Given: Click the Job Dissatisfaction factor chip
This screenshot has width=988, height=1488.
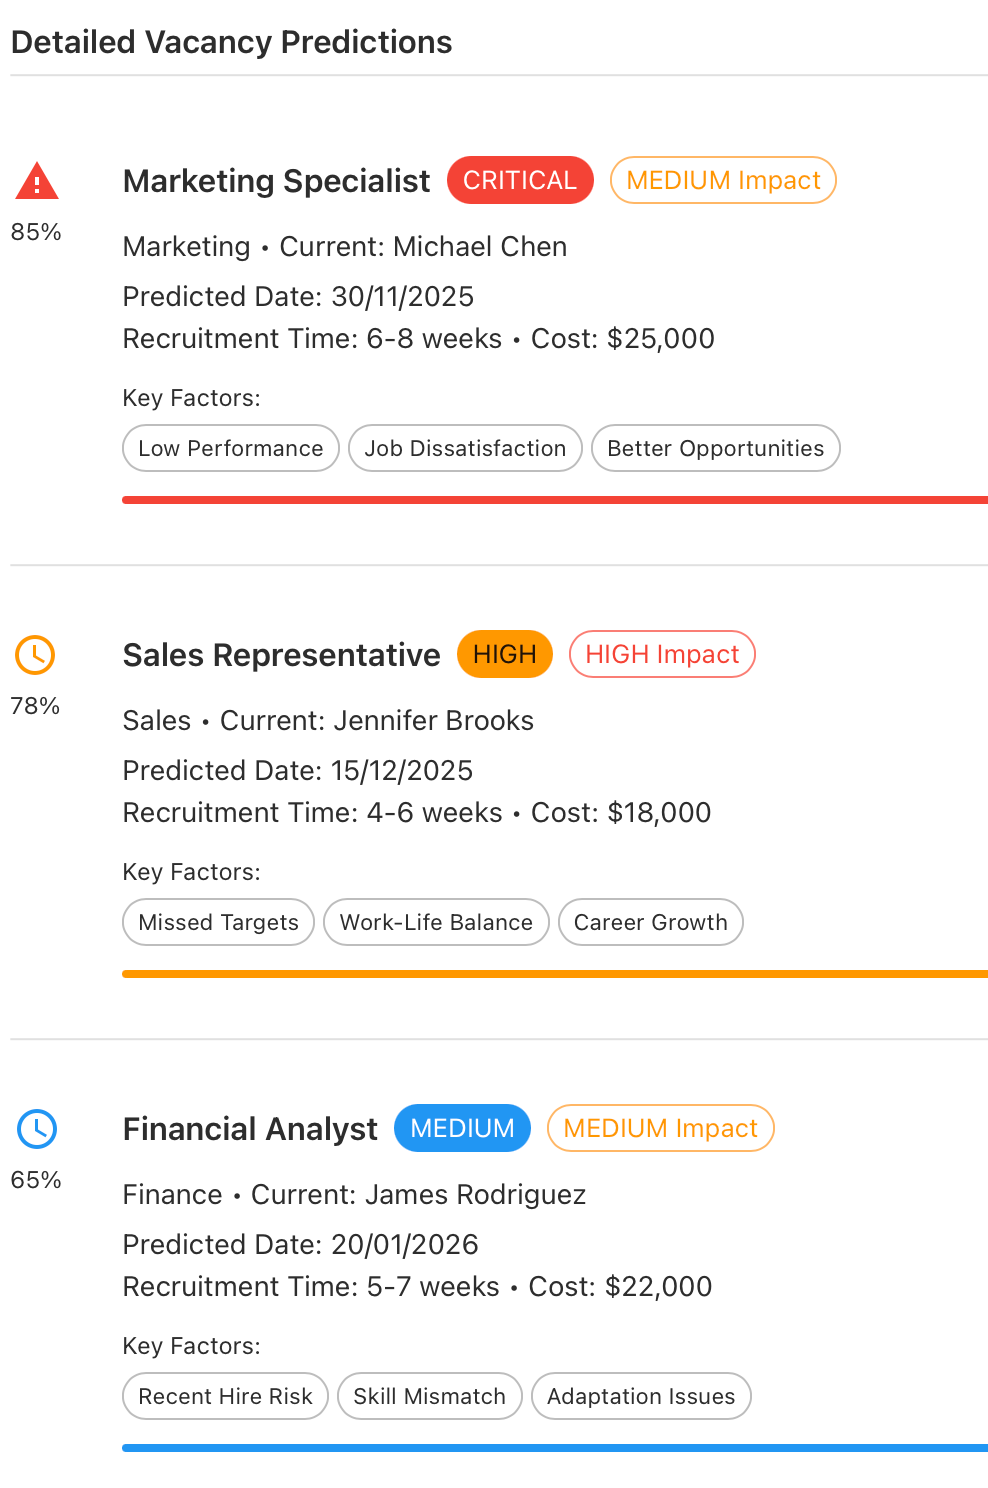Looking at the screenshot, I should 465,448.
